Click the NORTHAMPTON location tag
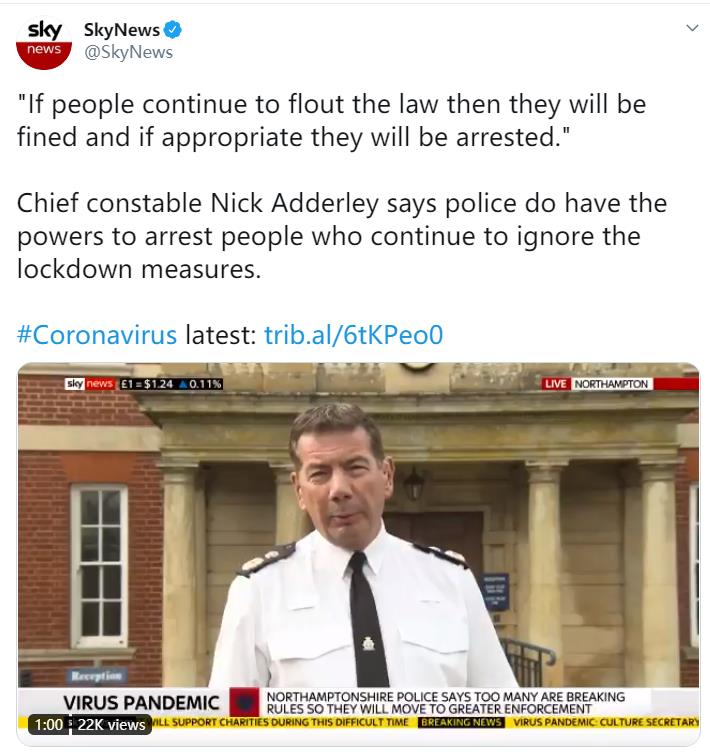Image resolution: width=710 pixels, height=752 pixels. click(612, 384)
